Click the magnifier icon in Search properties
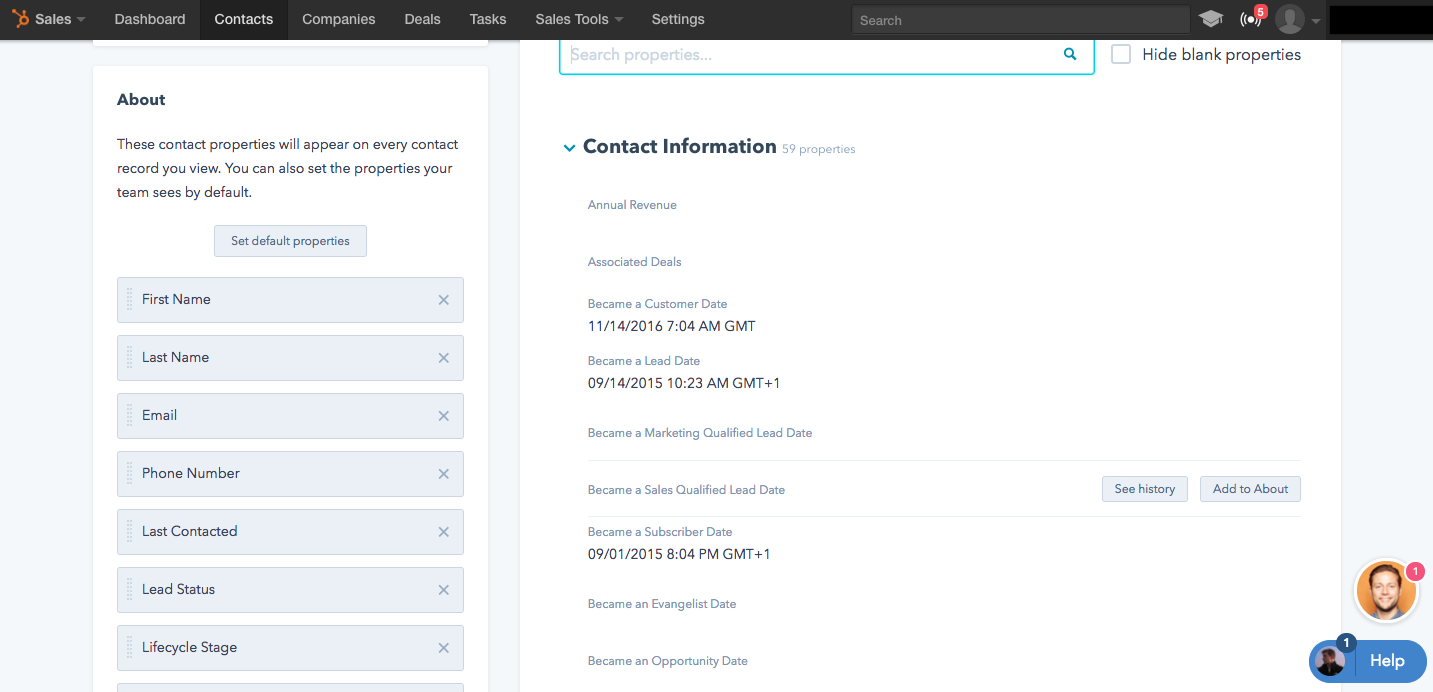Image resolution: width=1433 pixels, height=692 pixels. point(1070,55)
